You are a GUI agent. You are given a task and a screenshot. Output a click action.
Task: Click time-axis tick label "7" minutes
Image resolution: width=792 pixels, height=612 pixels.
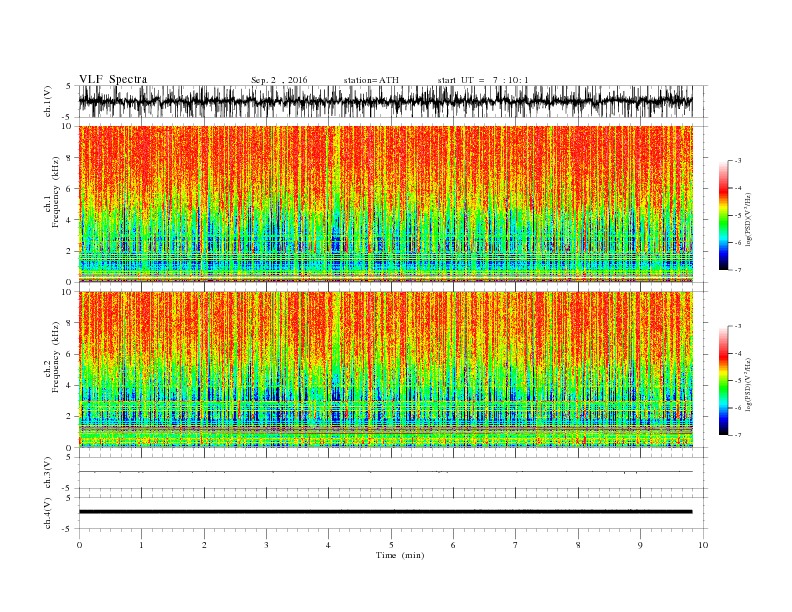tap(516, 545)
